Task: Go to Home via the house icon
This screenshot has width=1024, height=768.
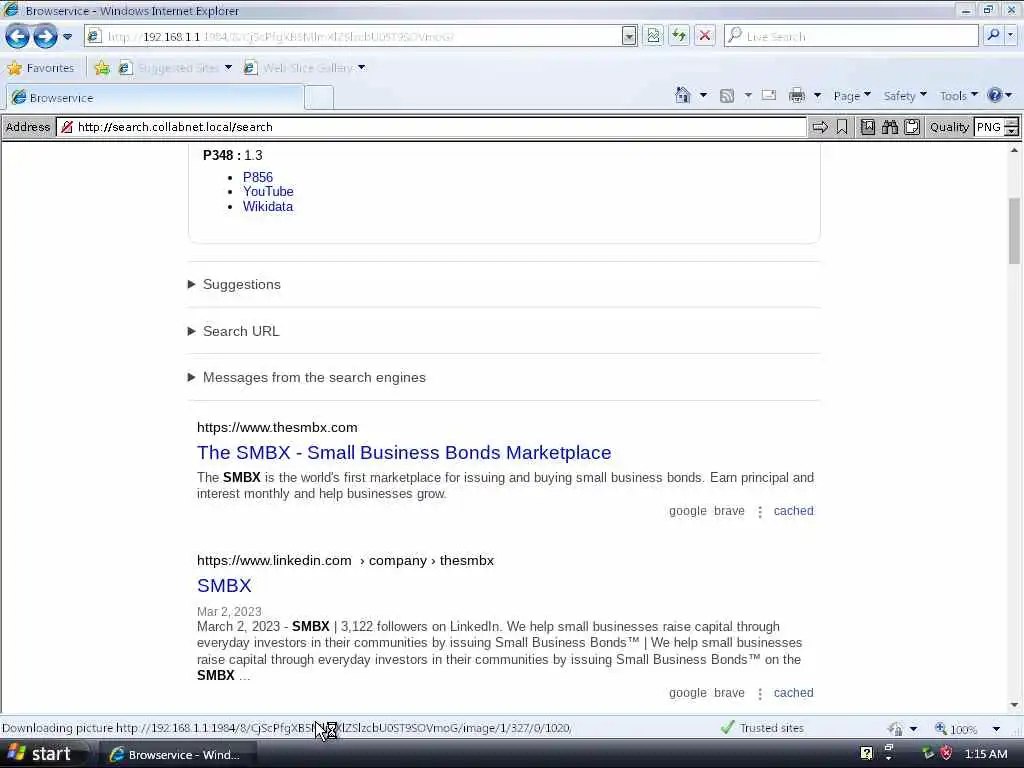Action: click(682, 96)
